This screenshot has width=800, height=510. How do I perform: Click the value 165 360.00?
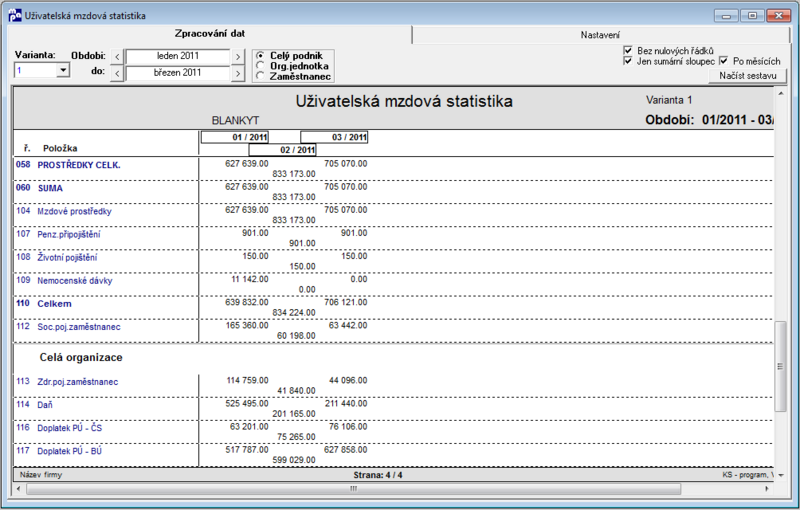point(247,325)
